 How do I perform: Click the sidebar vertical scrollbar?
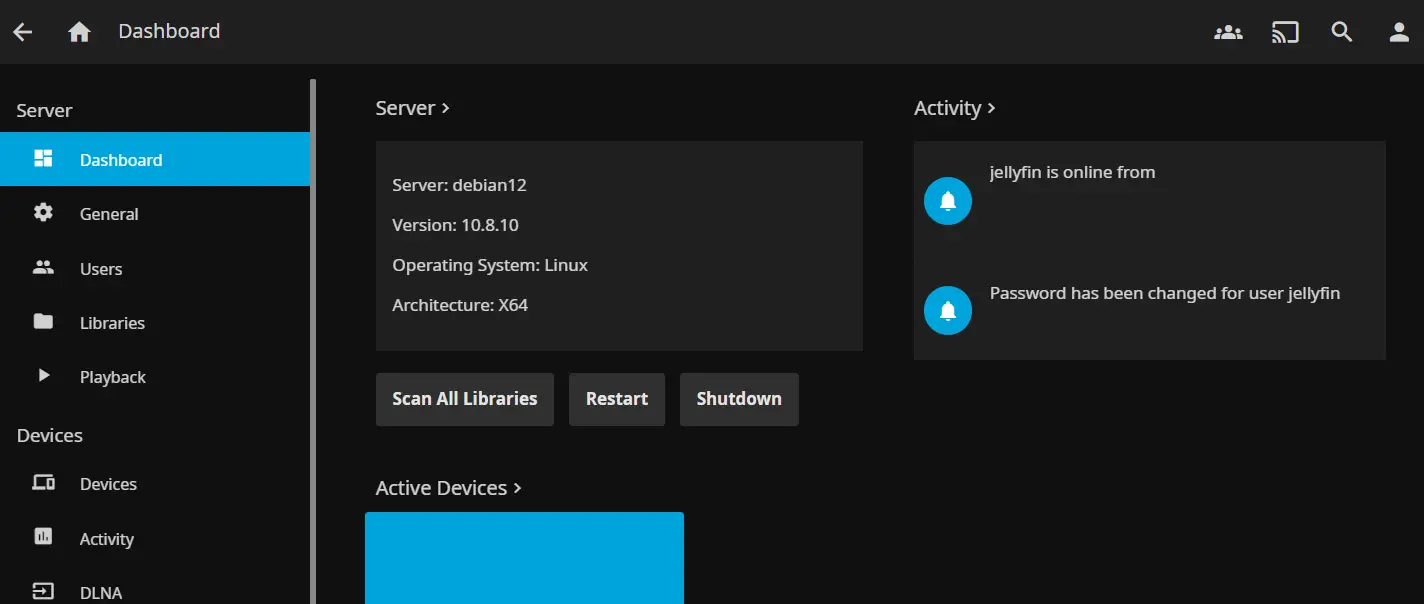[313, 300]
